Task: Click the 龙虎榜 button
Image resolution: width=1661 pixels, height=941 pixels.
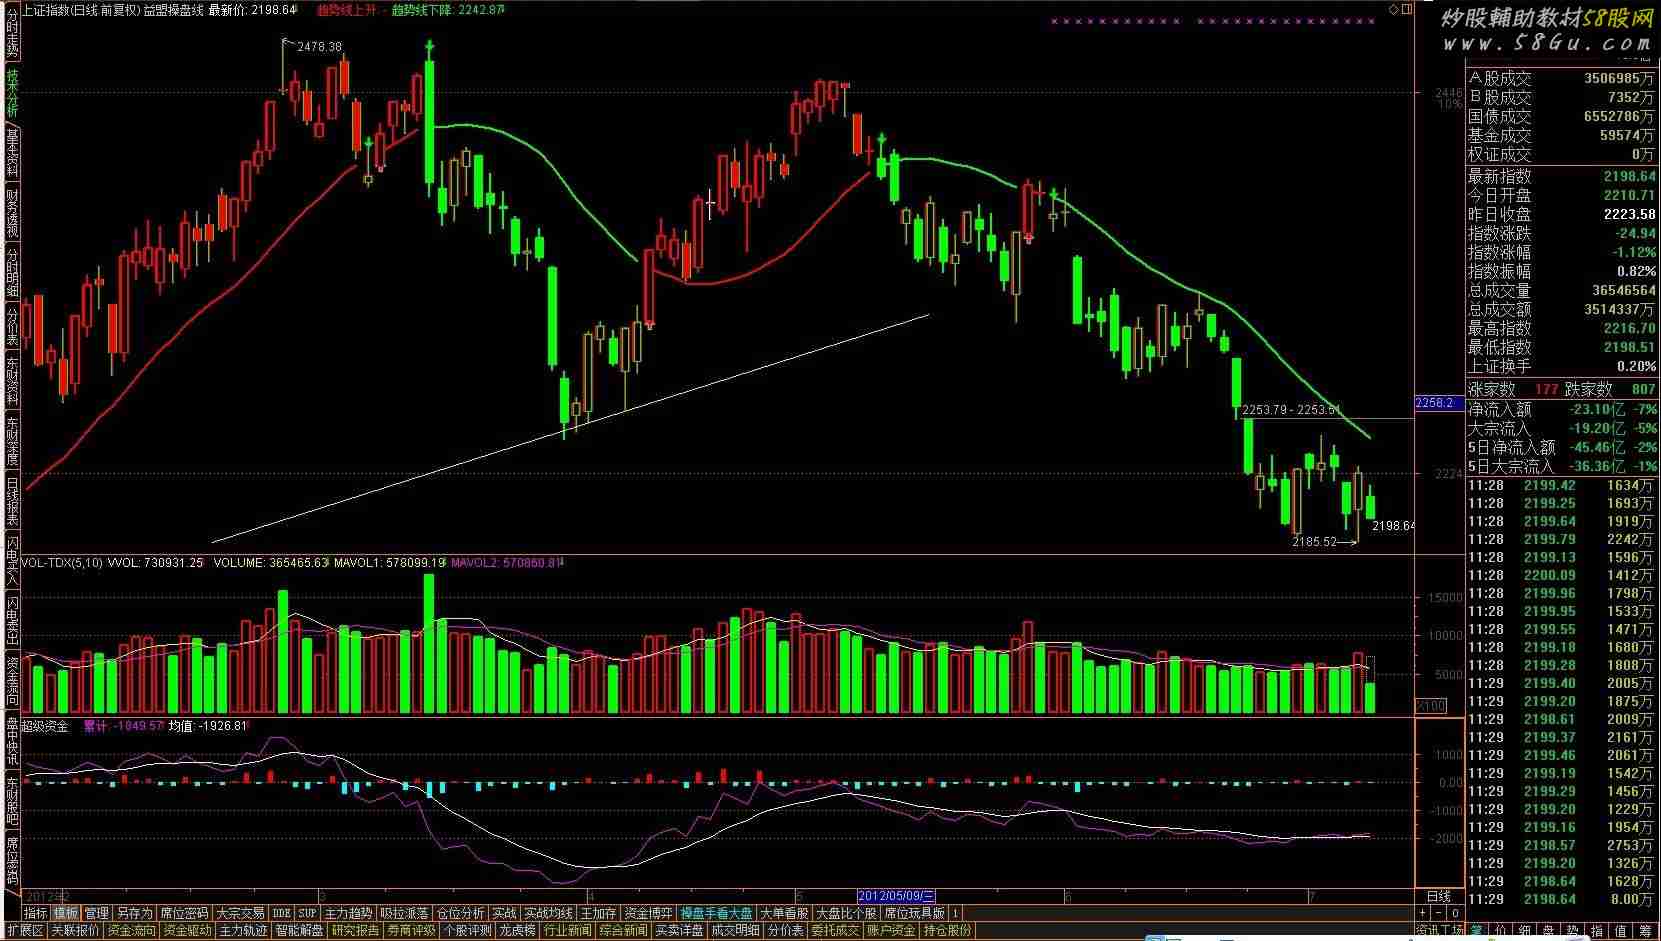Action: click(x=518, y=931)
